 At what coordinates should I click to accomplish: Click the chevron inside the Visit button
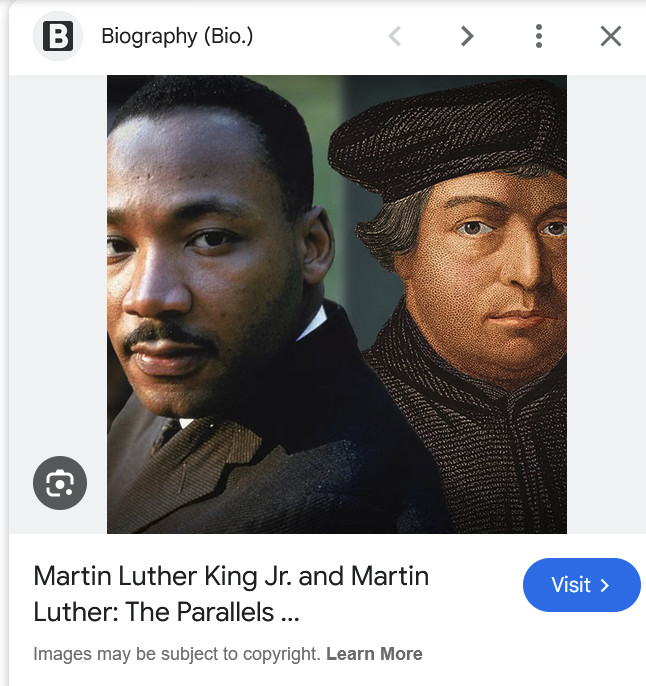click(x=605, y=585)
